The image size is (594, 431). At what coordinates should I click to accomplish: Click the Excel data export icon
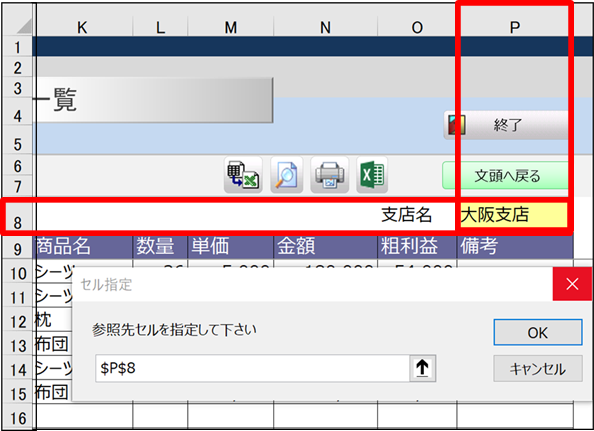[x=243, y=175]
